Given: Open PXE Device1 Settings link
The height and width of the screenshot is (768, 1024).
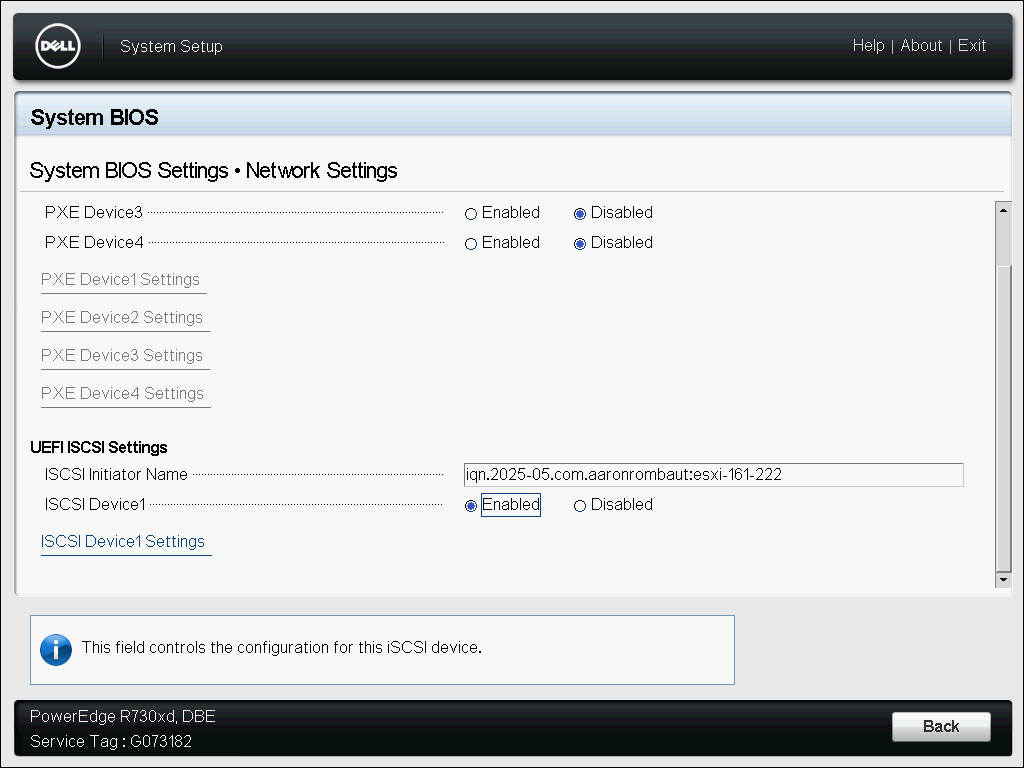Looking at the screenshot, I should (x=120, y=280).
